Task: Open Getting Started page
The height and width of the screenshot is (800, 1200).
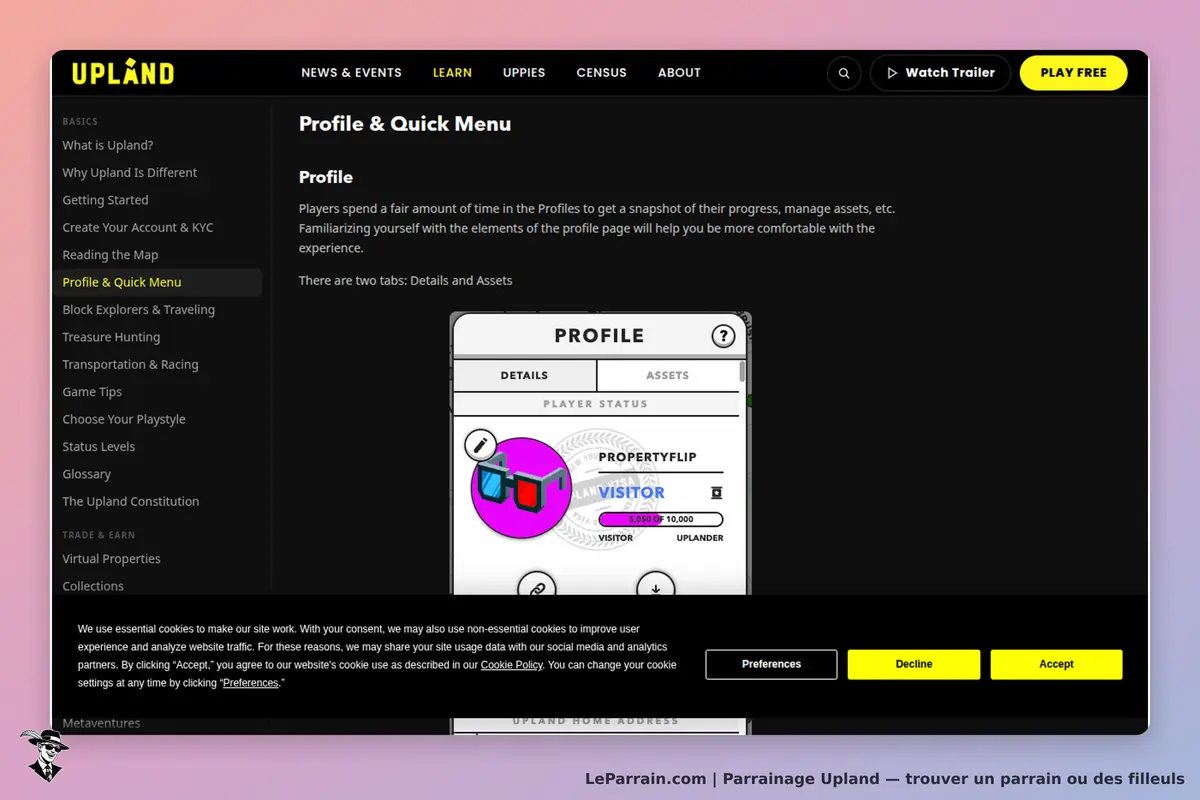Action: tap(105, 200)
